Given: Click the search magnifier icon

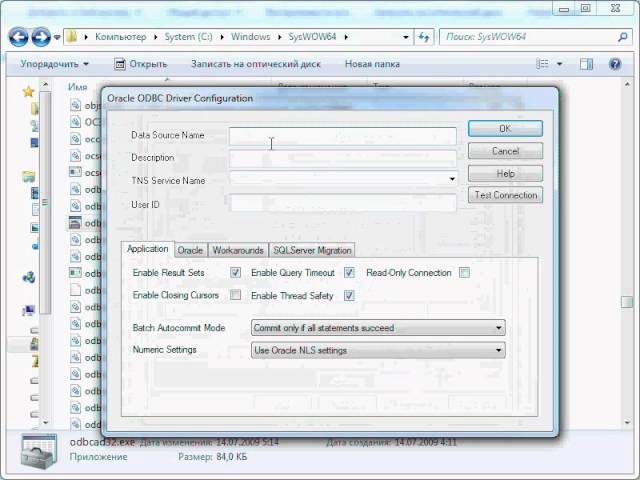Looking at the screenshot, I should (x=622, y=37).
